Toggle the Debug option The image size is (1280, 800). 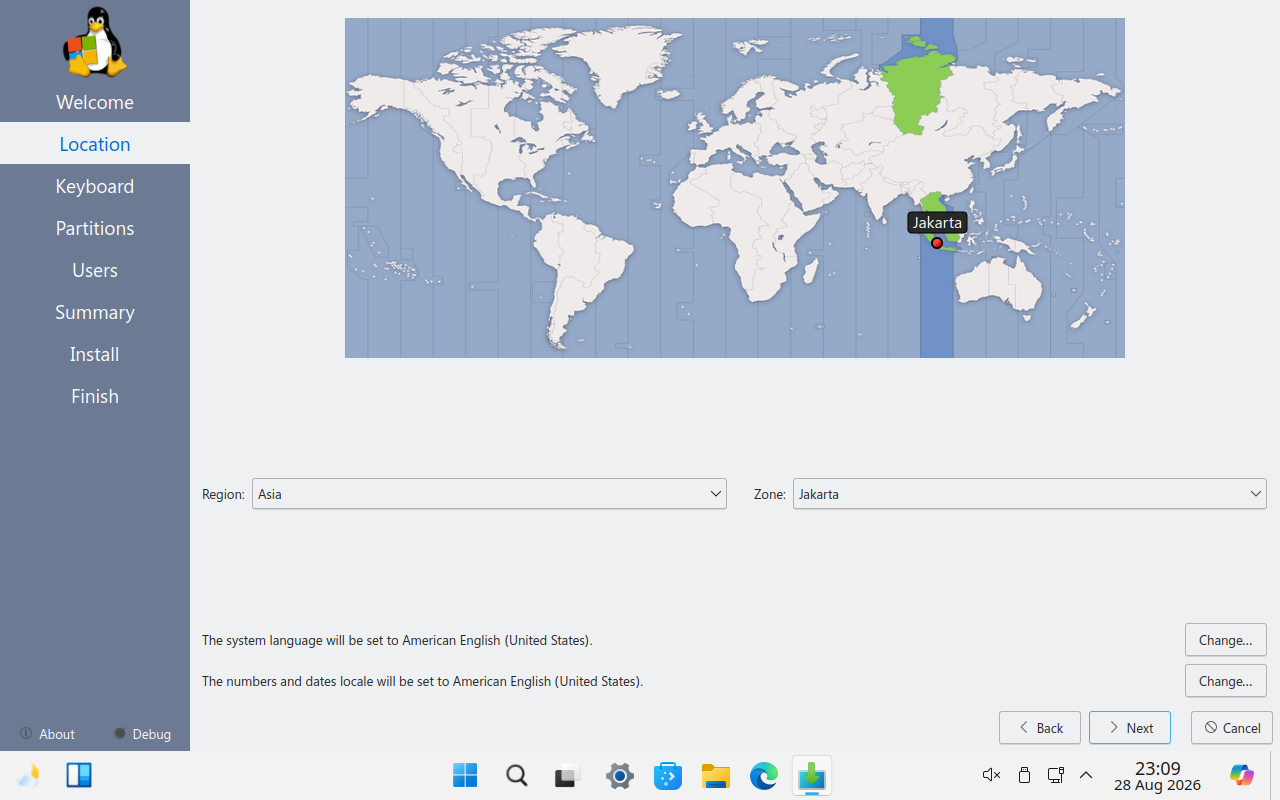click(x=142, y=734)
